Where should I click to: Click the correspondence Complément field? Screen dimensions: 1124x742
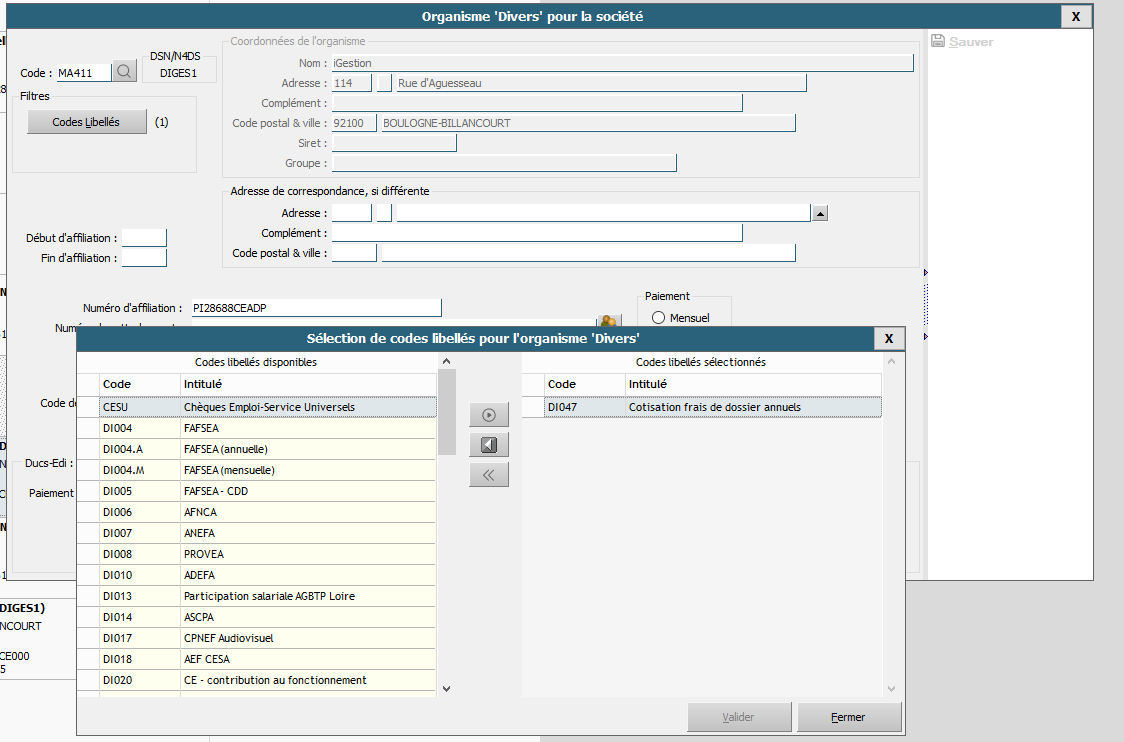pos(537,233)
